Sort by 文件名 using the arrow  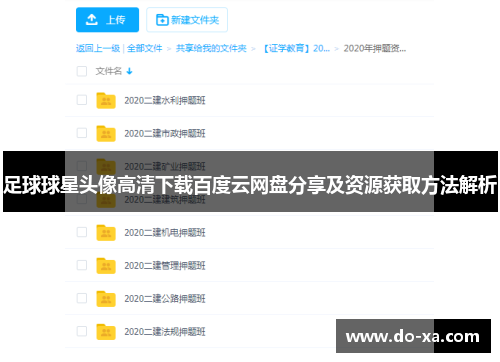[x=129, y=71]
